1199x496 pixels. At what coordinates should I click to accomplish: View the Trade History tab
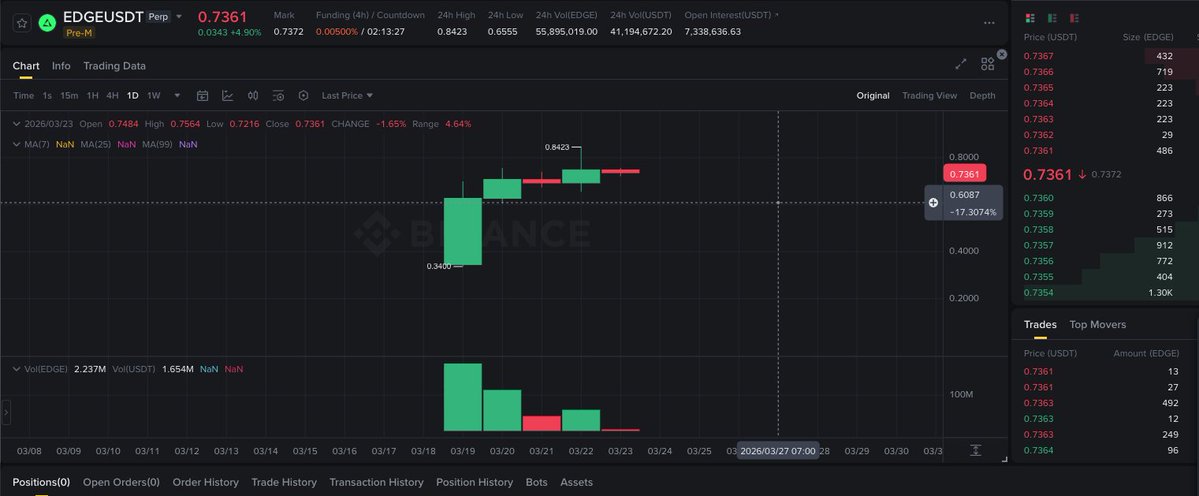click(284, 482)
